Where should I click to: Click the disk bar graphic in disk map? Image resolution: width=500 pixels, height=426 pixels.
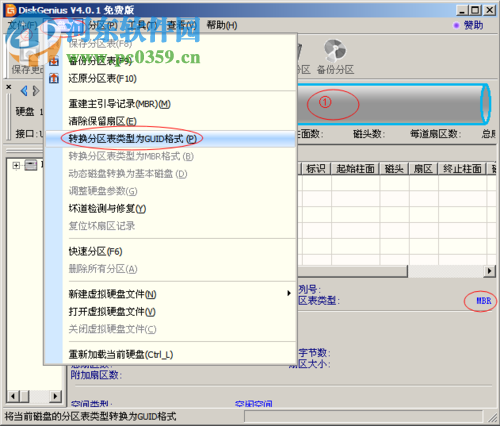click(x=393, y=104)
